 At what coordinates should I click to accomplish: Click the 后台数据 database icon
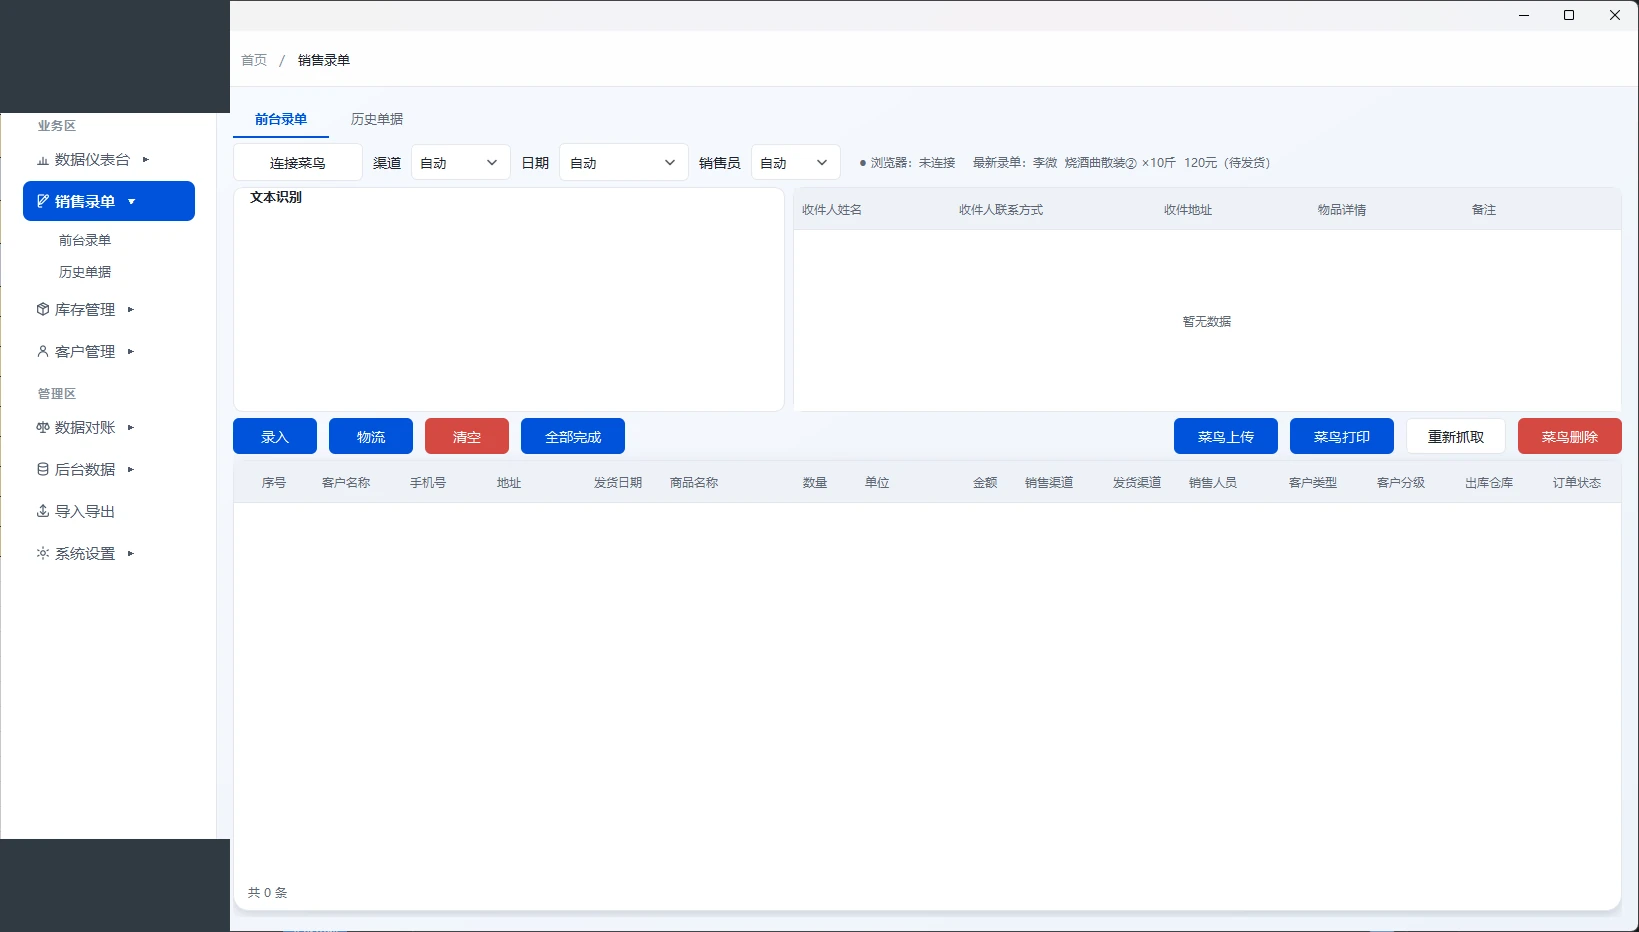(x=43, y=470)
